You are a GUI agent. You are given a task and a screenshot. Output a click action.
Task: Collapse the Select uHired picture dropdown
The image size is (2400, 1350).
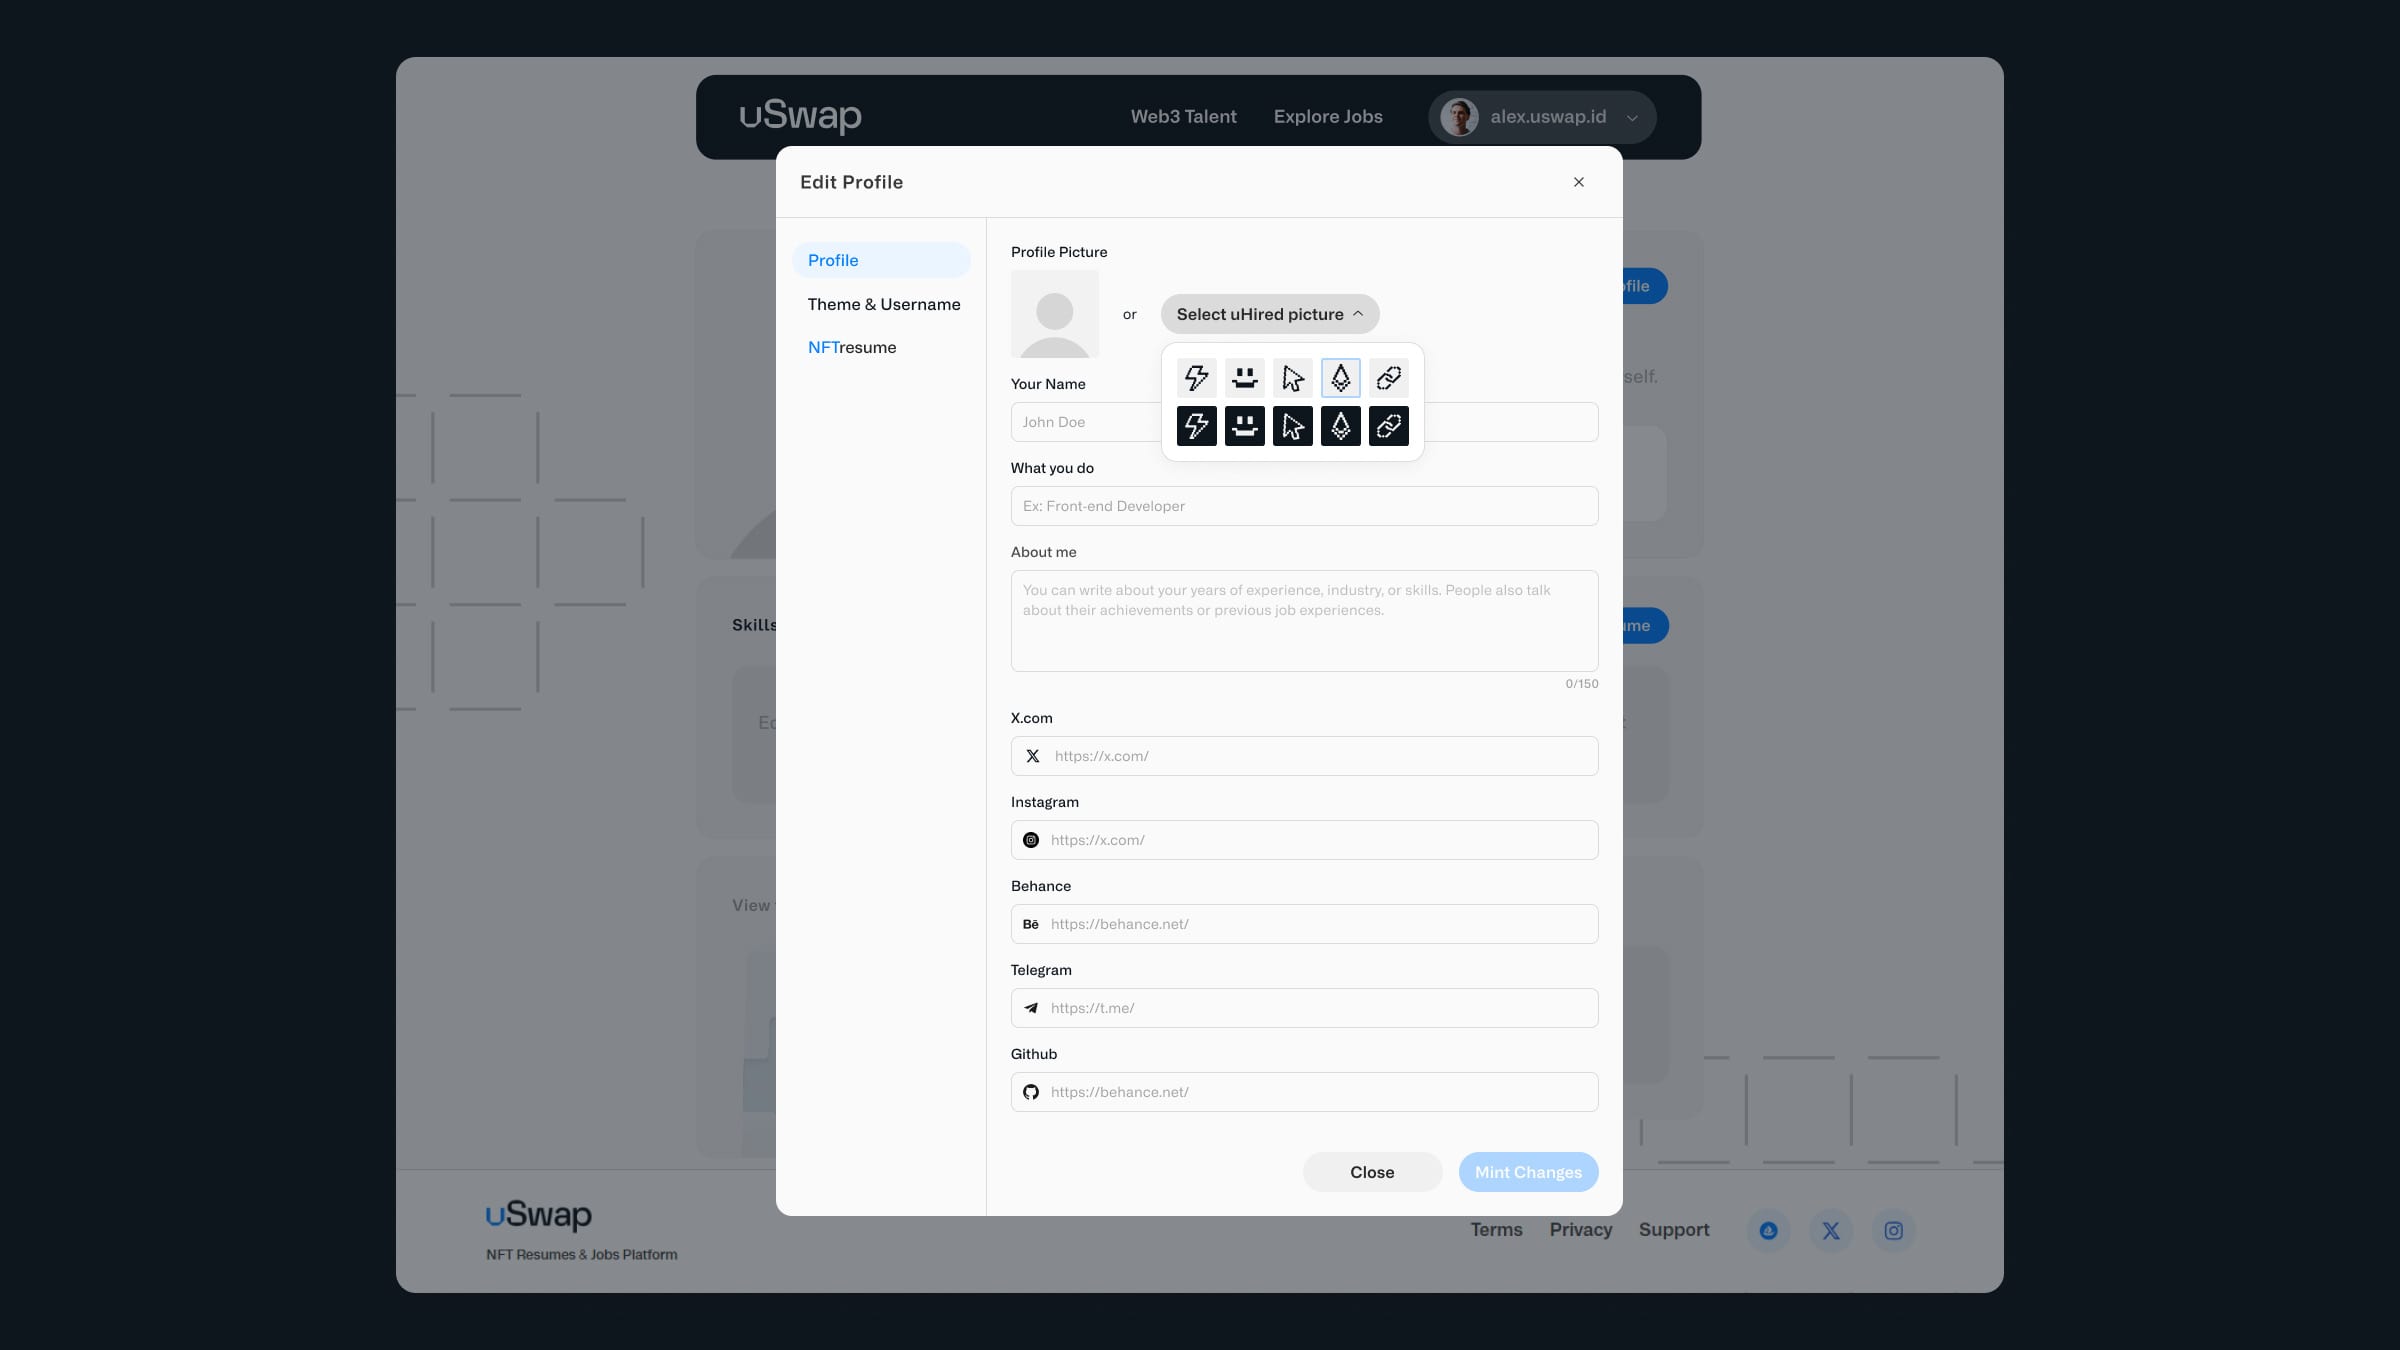[1270, 314]
